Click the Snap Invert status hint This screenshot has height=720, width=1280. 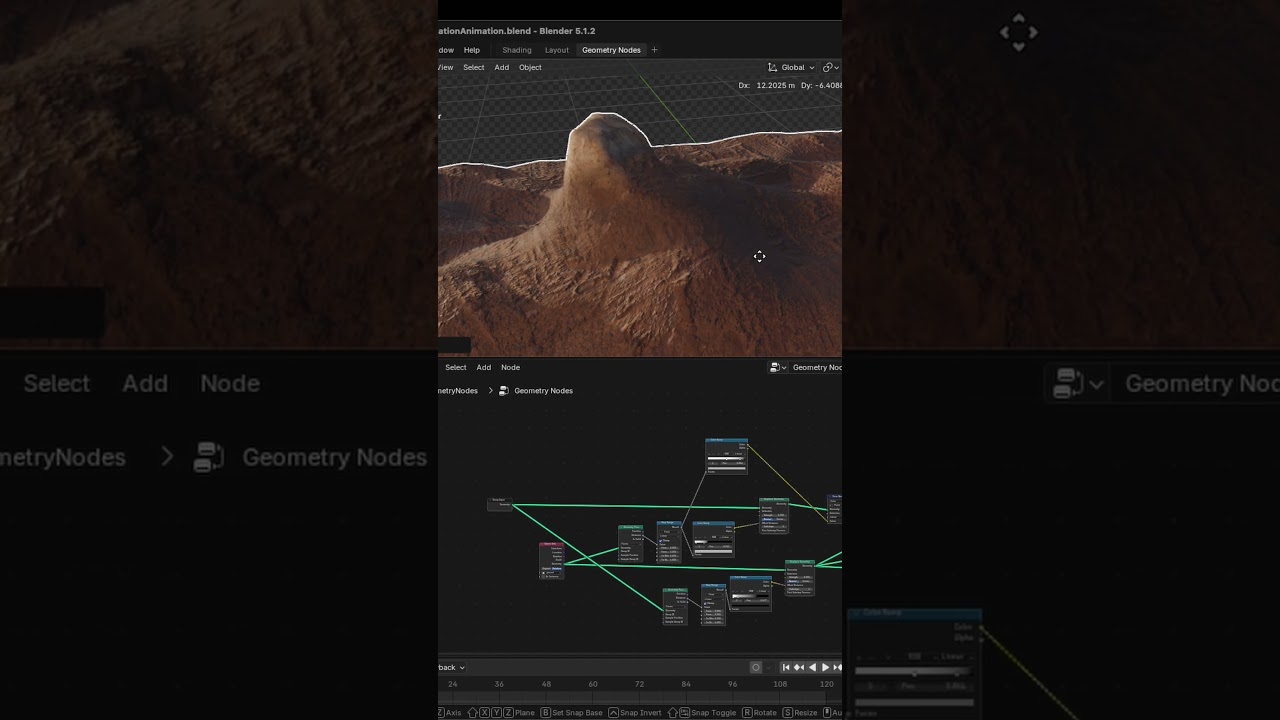[x=635, y=713]
